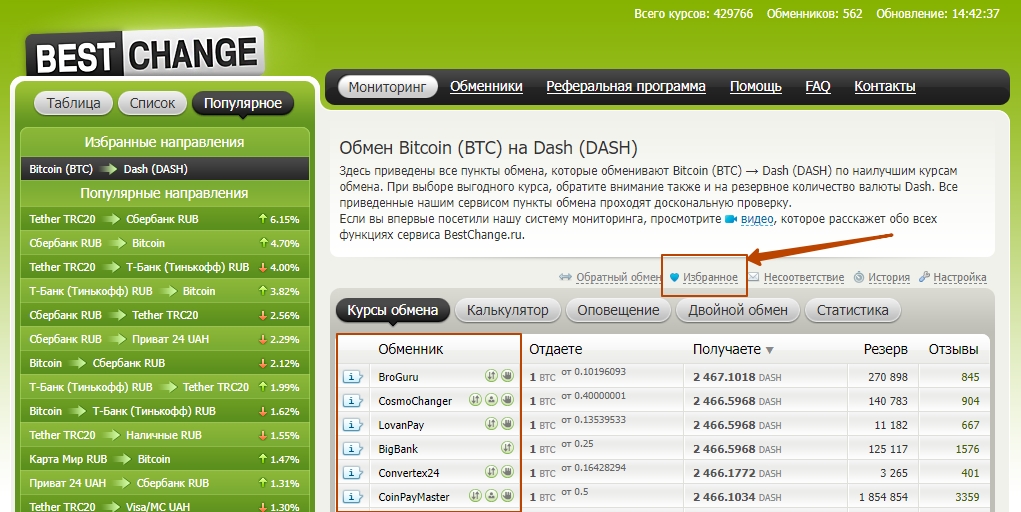Click the История link
The image size is (1021, 512).
[x=889, y=277]
